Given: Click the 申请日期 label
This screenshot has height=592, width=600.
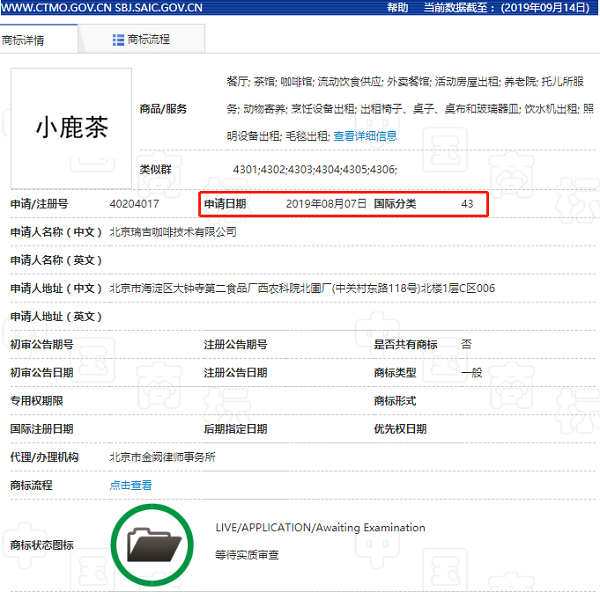Looking at the screenshot, I should (x=225, y=204).
